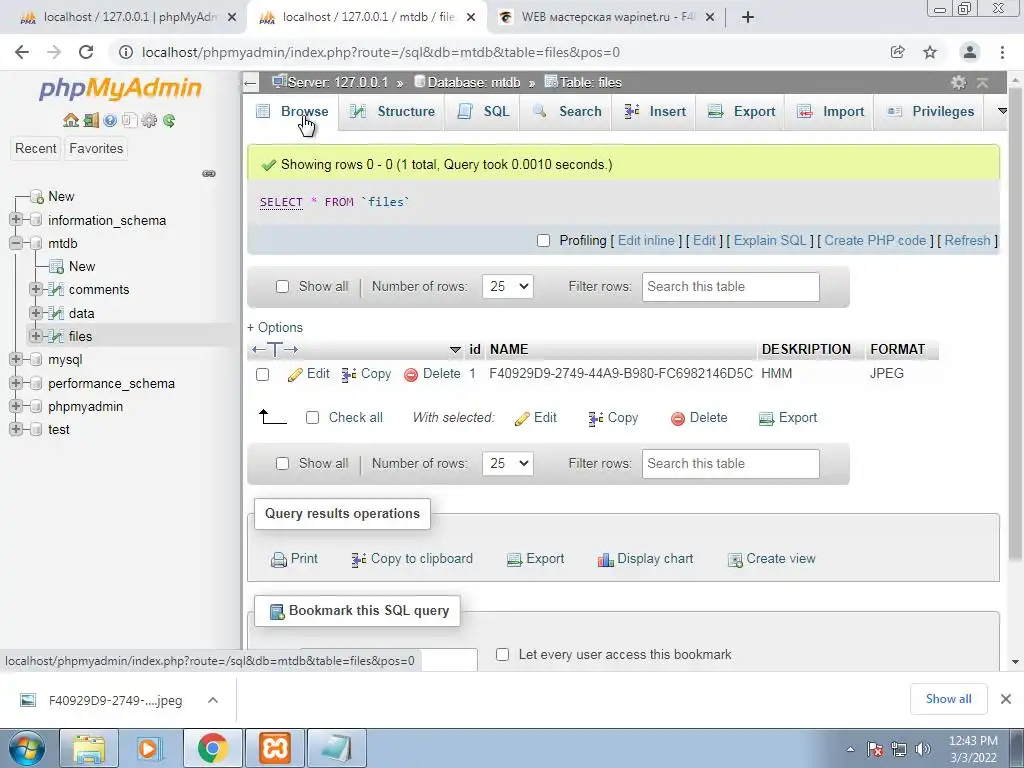Click red Delete icon for row 1
1024x768 pixels.
(411, 374)
